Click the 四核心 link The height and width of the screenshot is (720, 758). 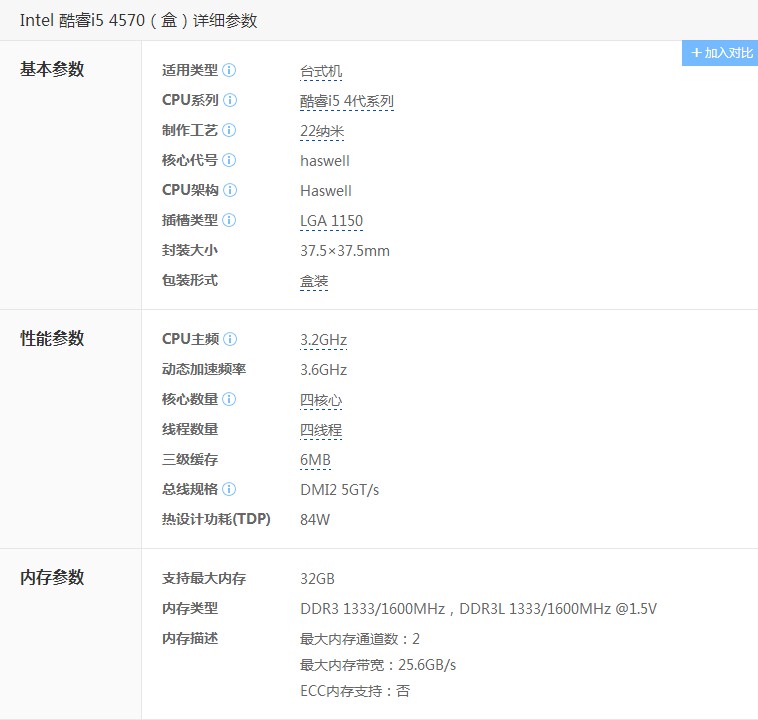[321, 400]
